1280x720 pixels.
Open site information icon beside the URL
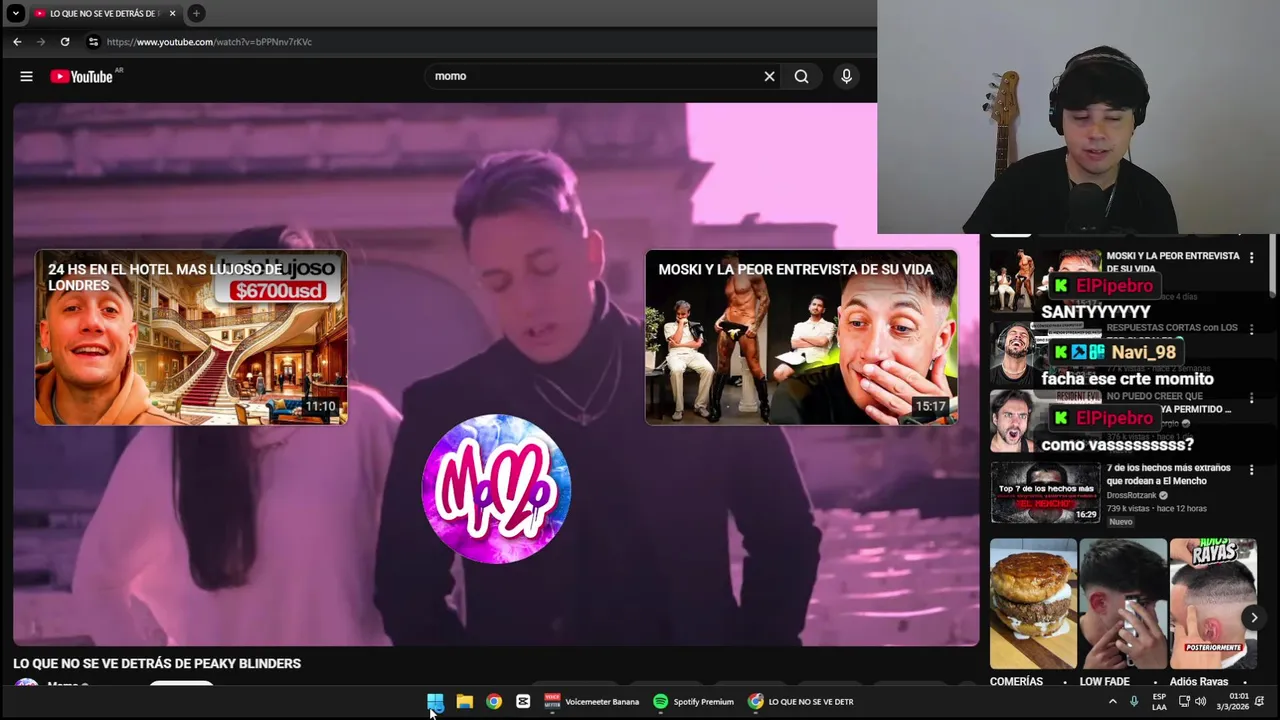[x=93, y=42]
